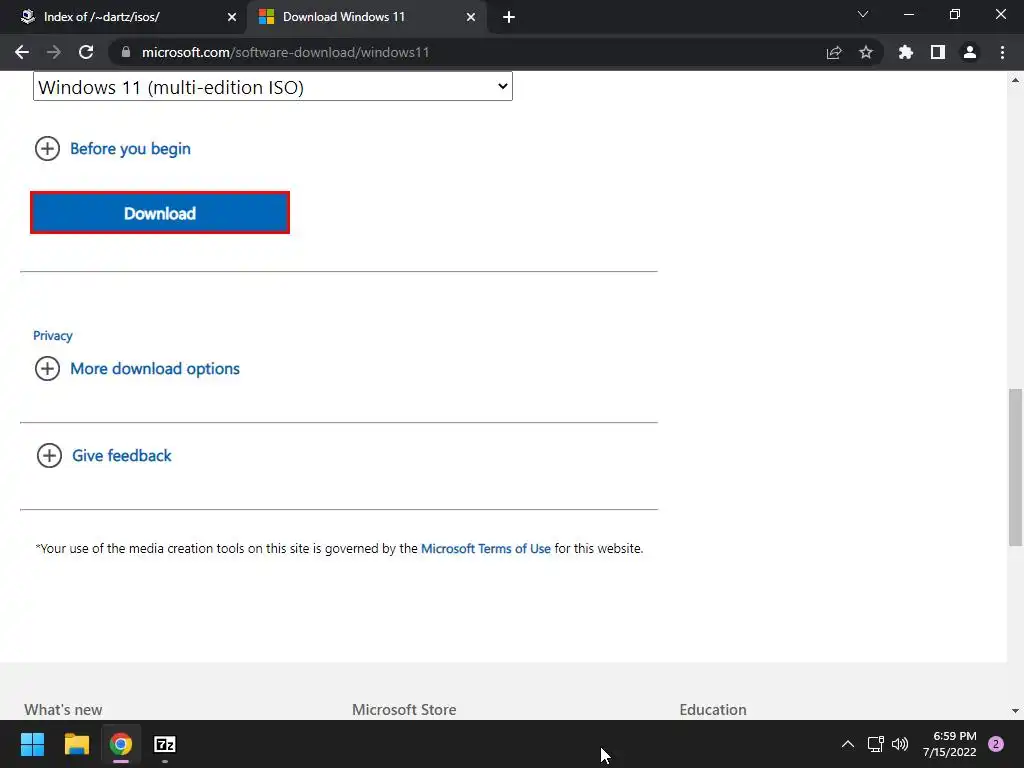Open the Windows Start menu
The height and width of the screenshot is (768, 1024).
coord(32,744)
